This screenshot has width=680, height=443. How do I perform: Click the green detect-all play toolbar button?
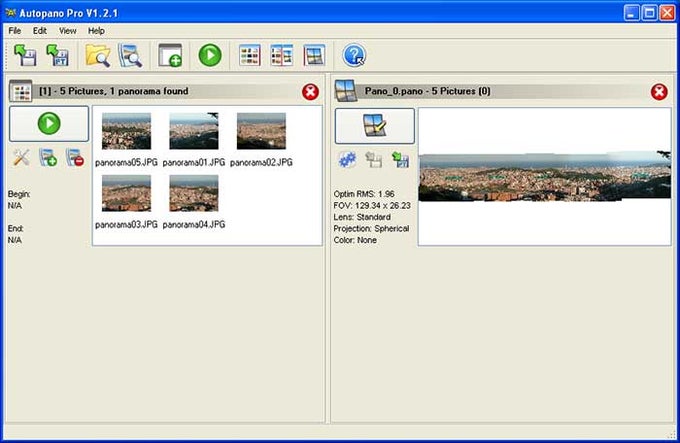coord(210,55)
